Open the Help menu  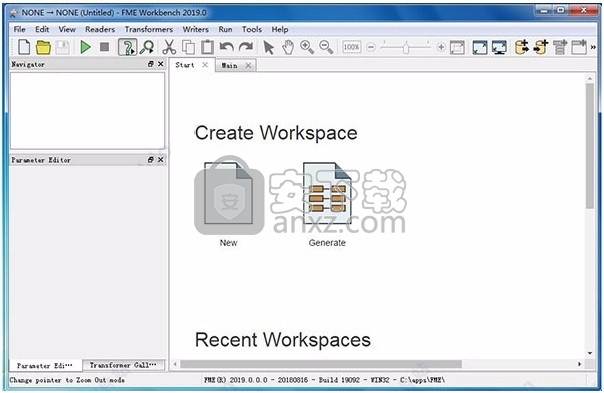point(280,29)
